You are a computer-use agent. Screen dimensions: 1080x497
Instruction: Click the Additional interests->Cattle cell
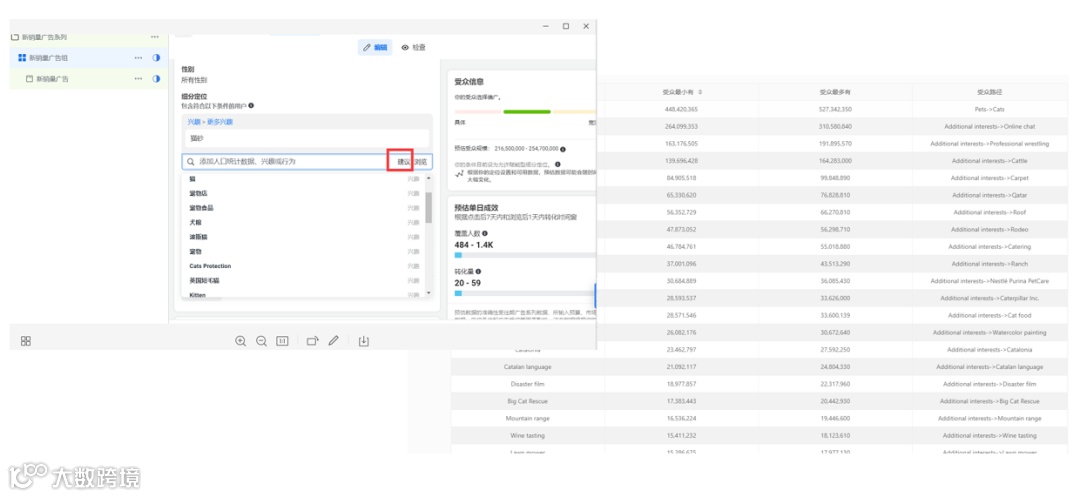coord(989,161)
